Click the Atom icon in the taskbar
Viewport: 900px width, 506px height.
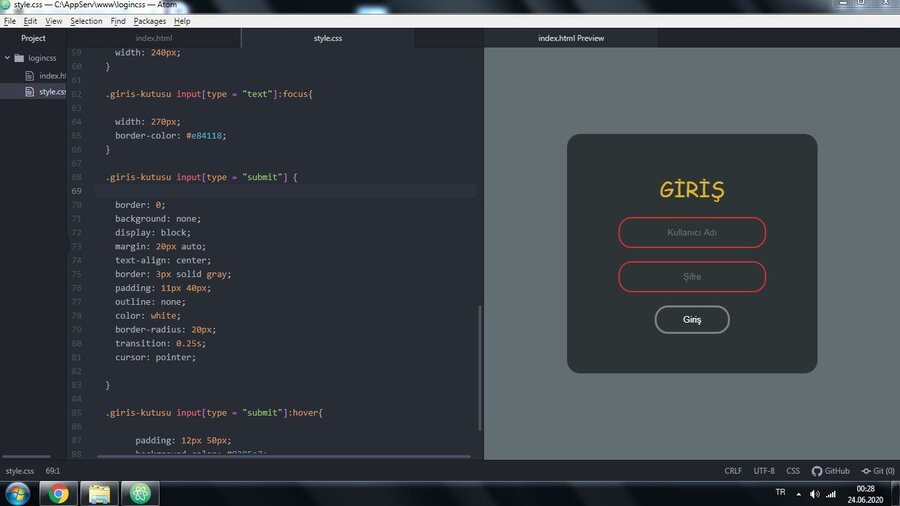140,493
